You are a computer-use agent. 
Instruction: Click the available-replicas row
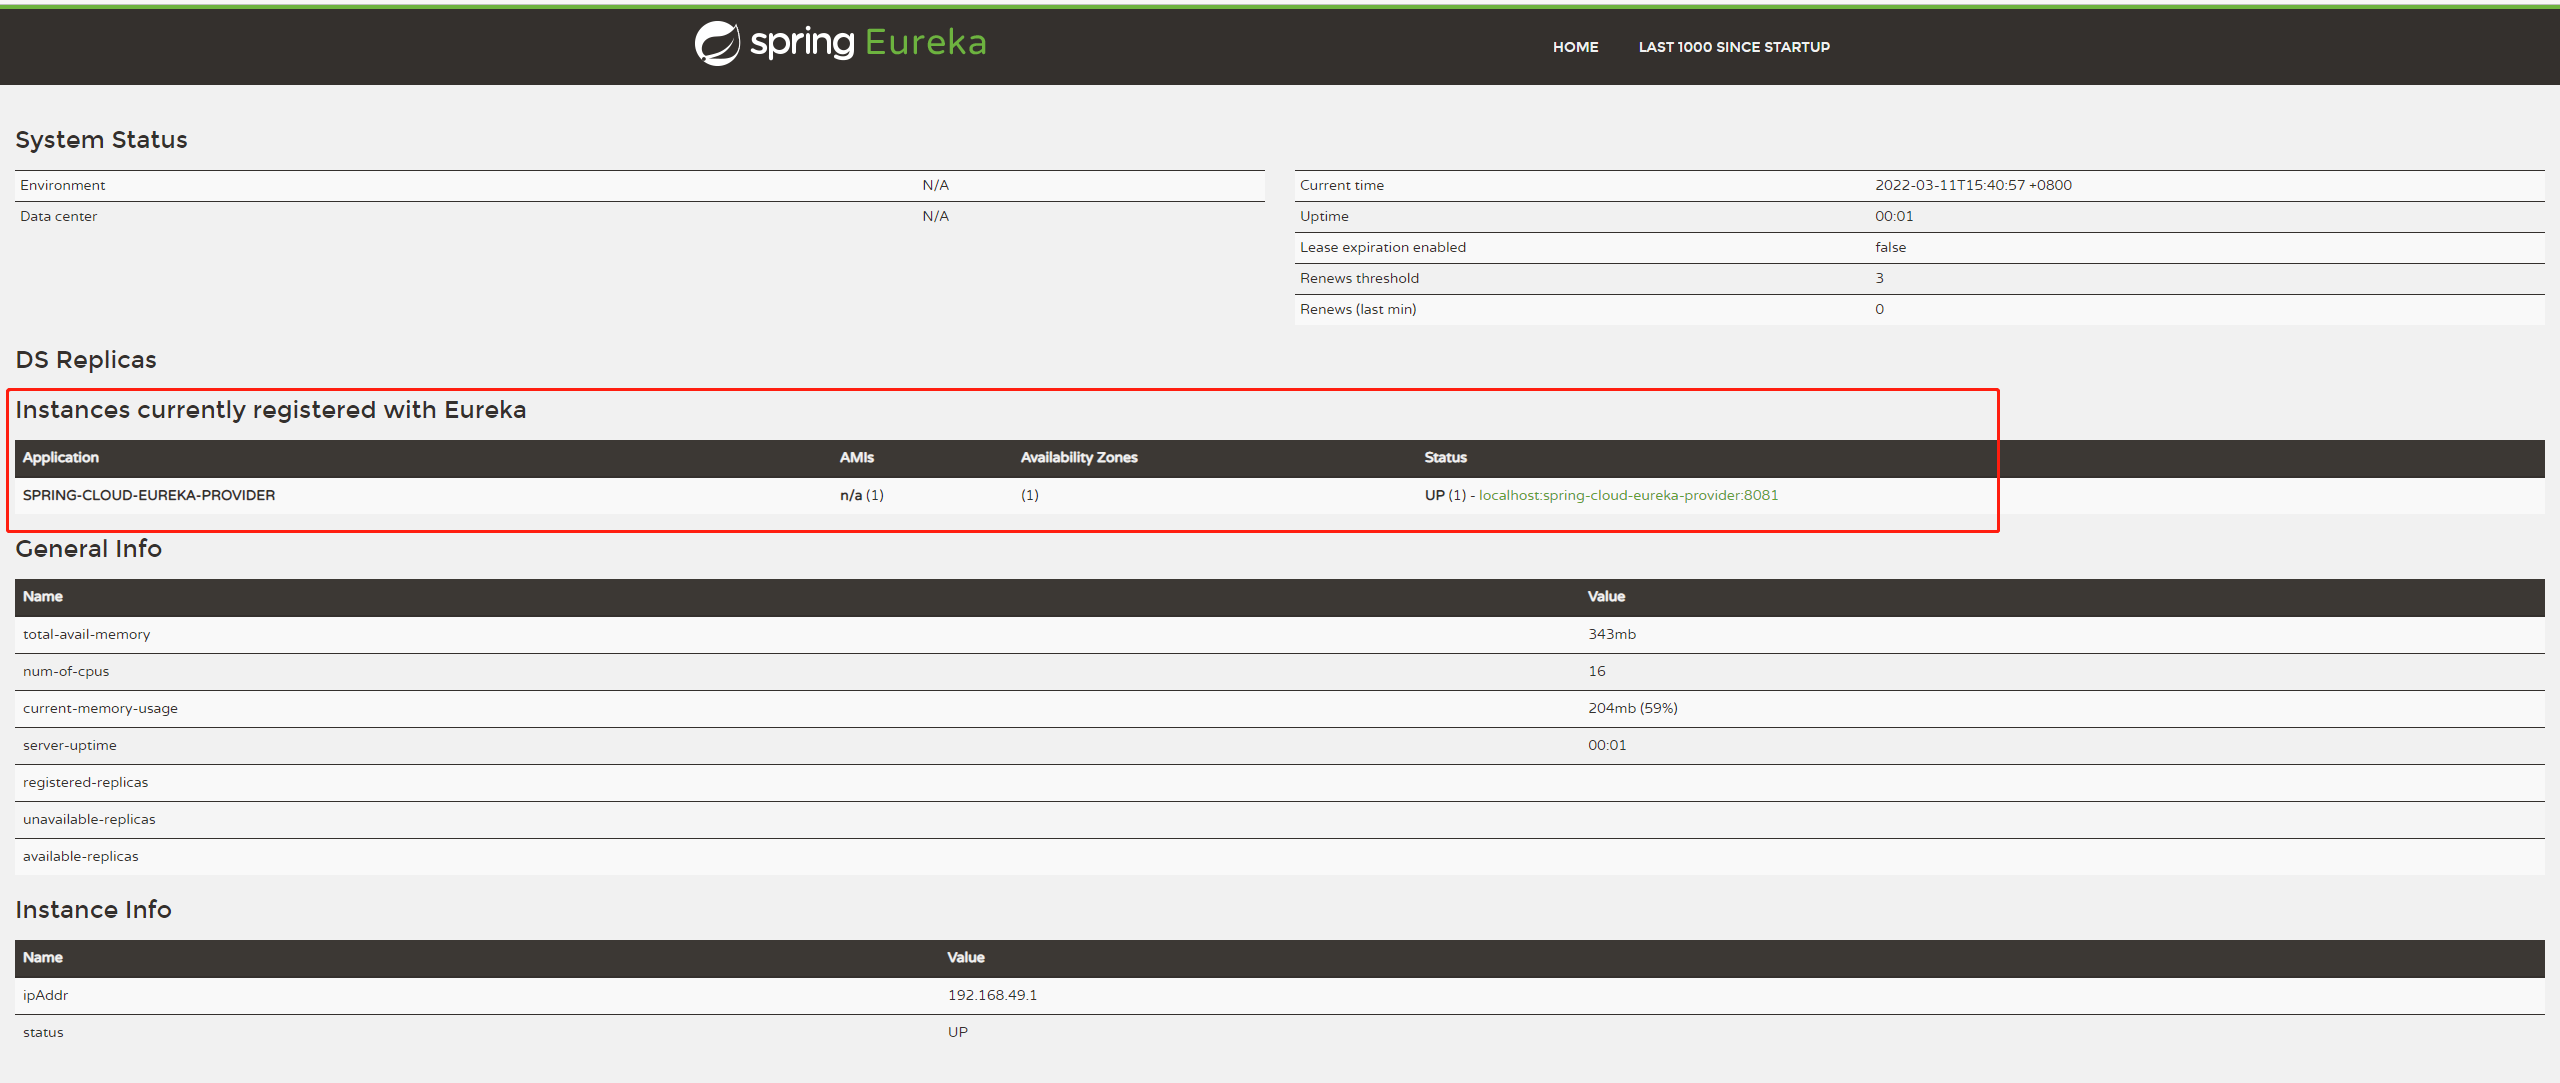[1280, 856]
